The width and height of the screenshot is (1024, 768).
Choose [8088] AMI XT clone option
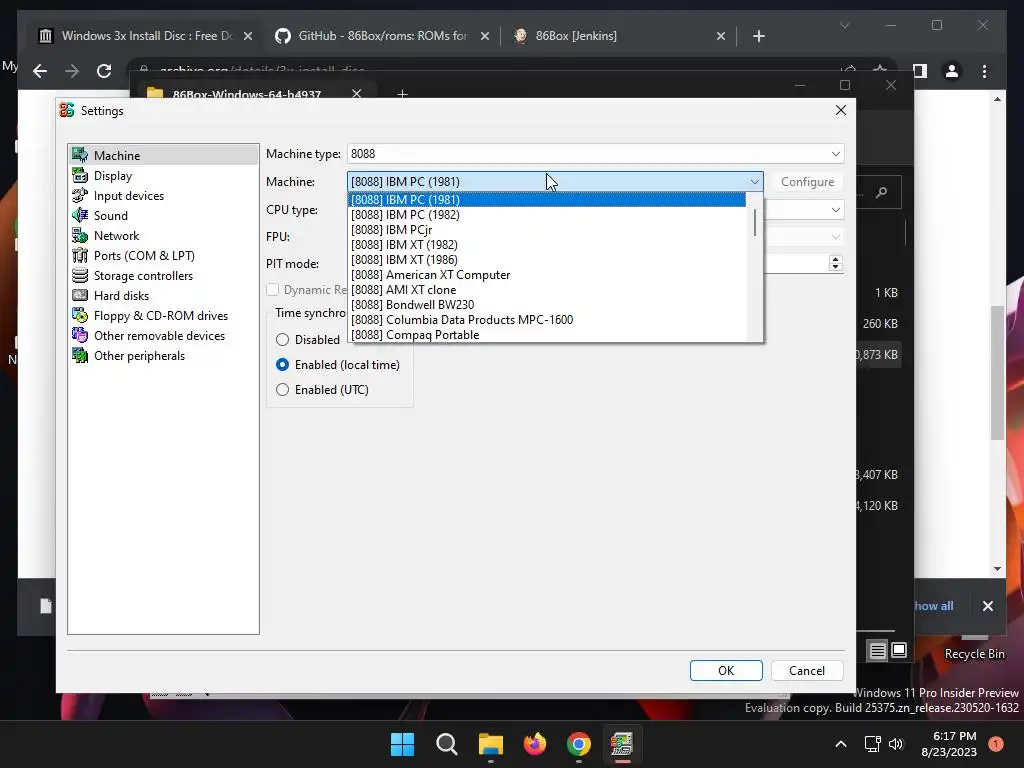(547, 290)
